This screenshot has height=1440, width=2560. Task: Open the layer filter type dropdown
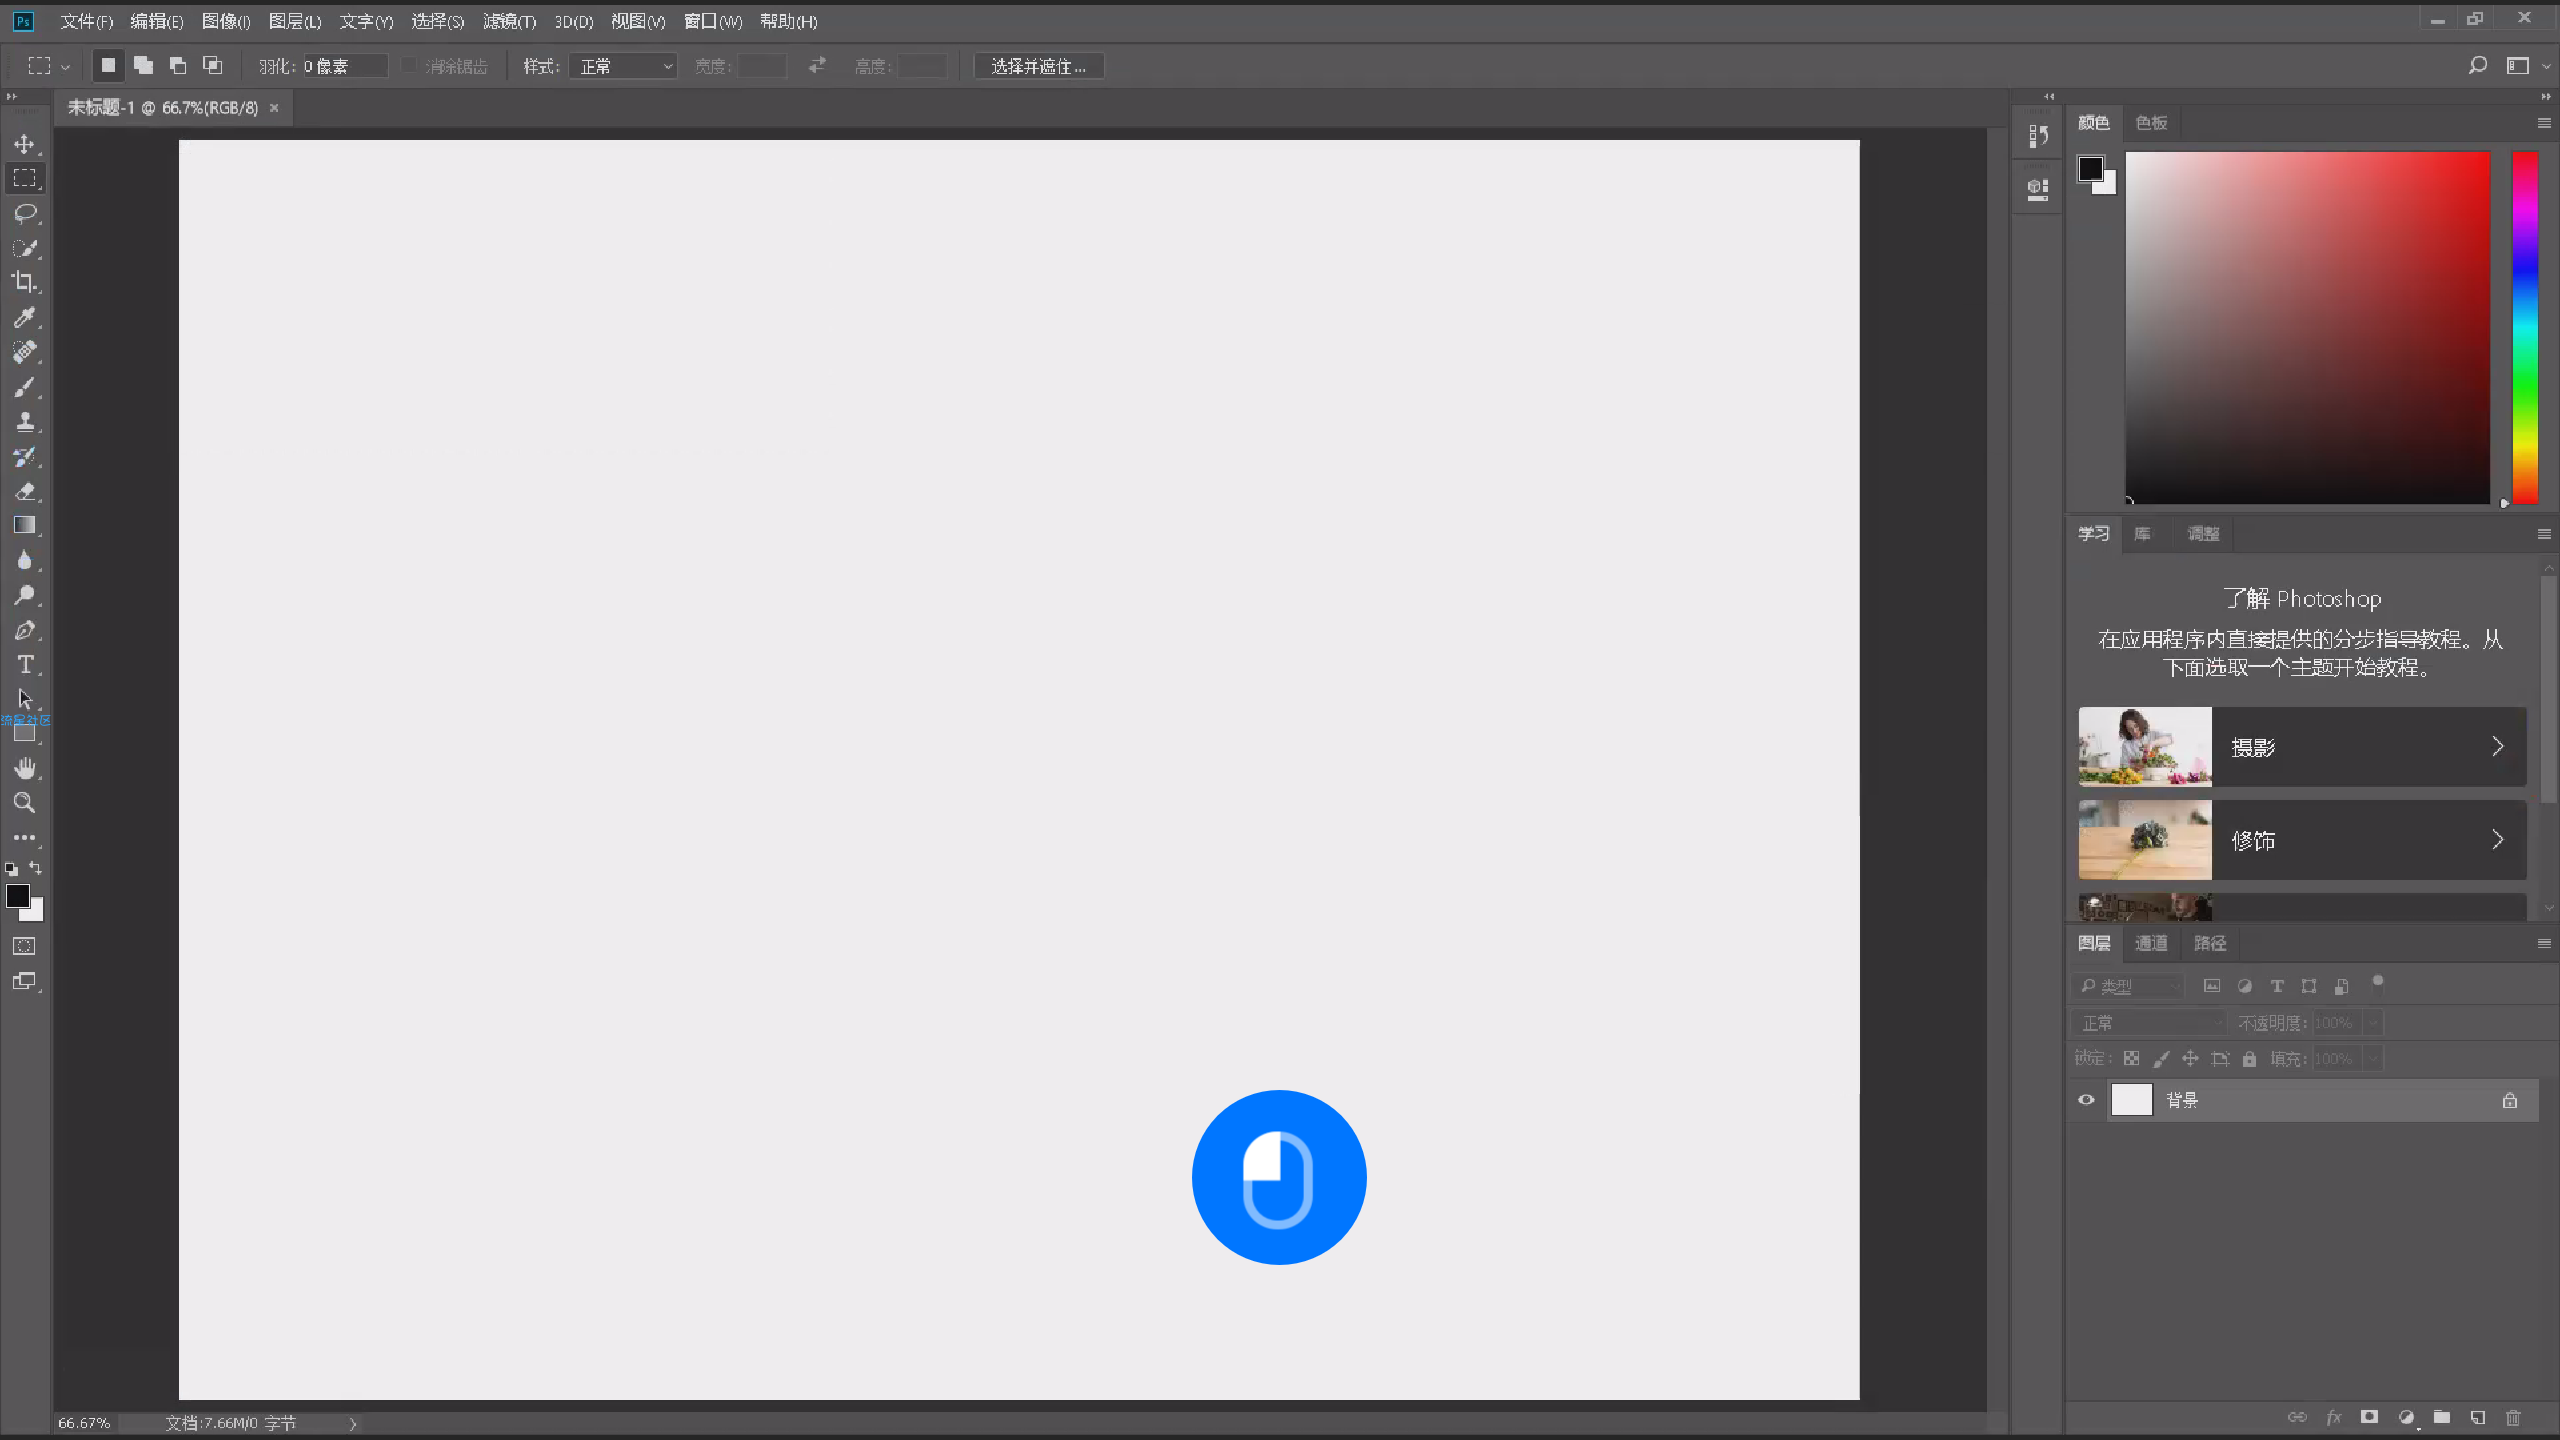tap(2128, 986)
